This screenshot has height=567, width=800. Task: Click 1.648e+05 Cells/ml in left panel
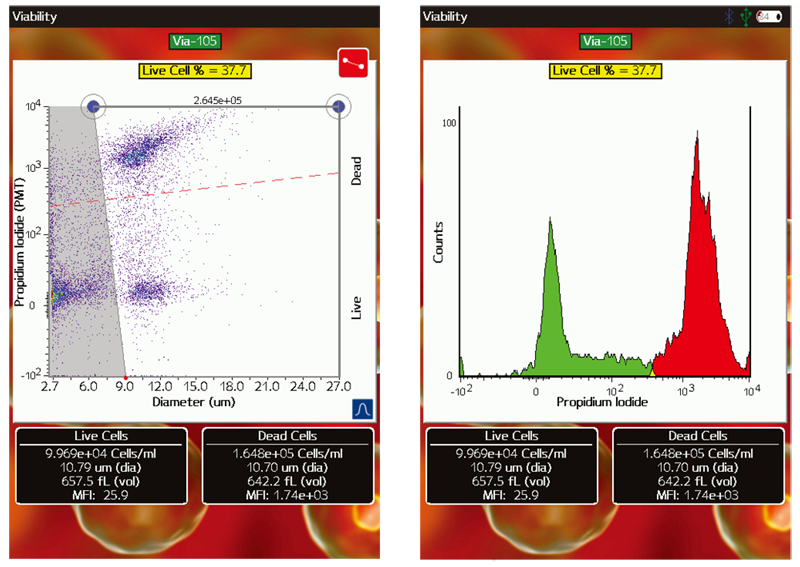[287, 453]
